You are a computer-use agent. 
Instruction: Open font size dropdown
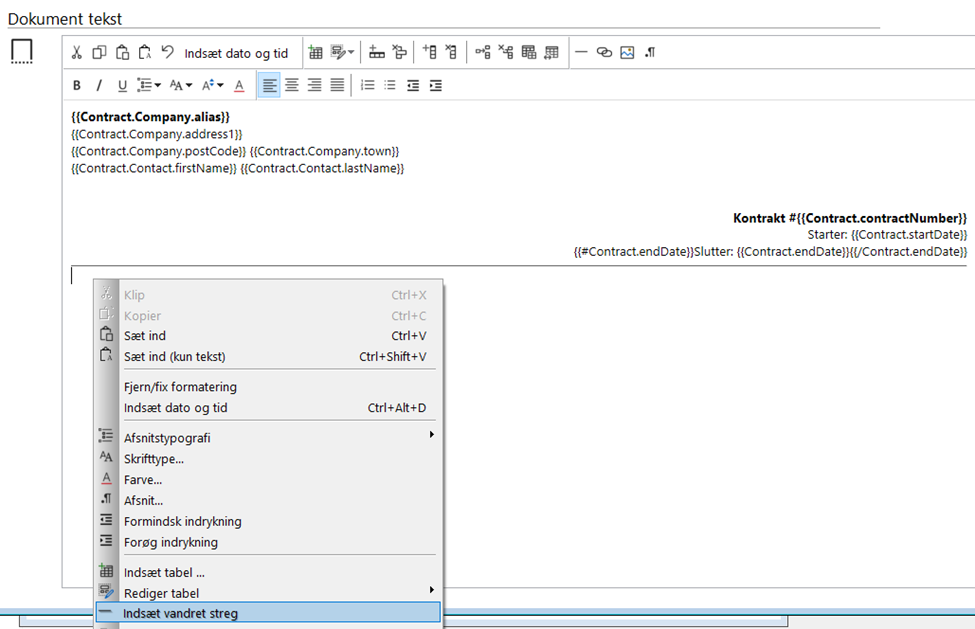coord(213,85)
